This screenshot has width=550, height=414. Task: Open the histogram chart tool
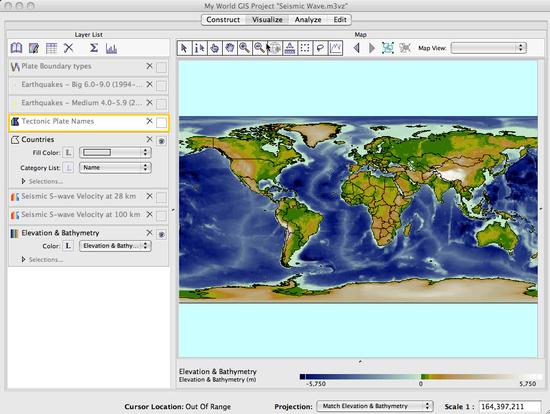(x=111, y=48)
